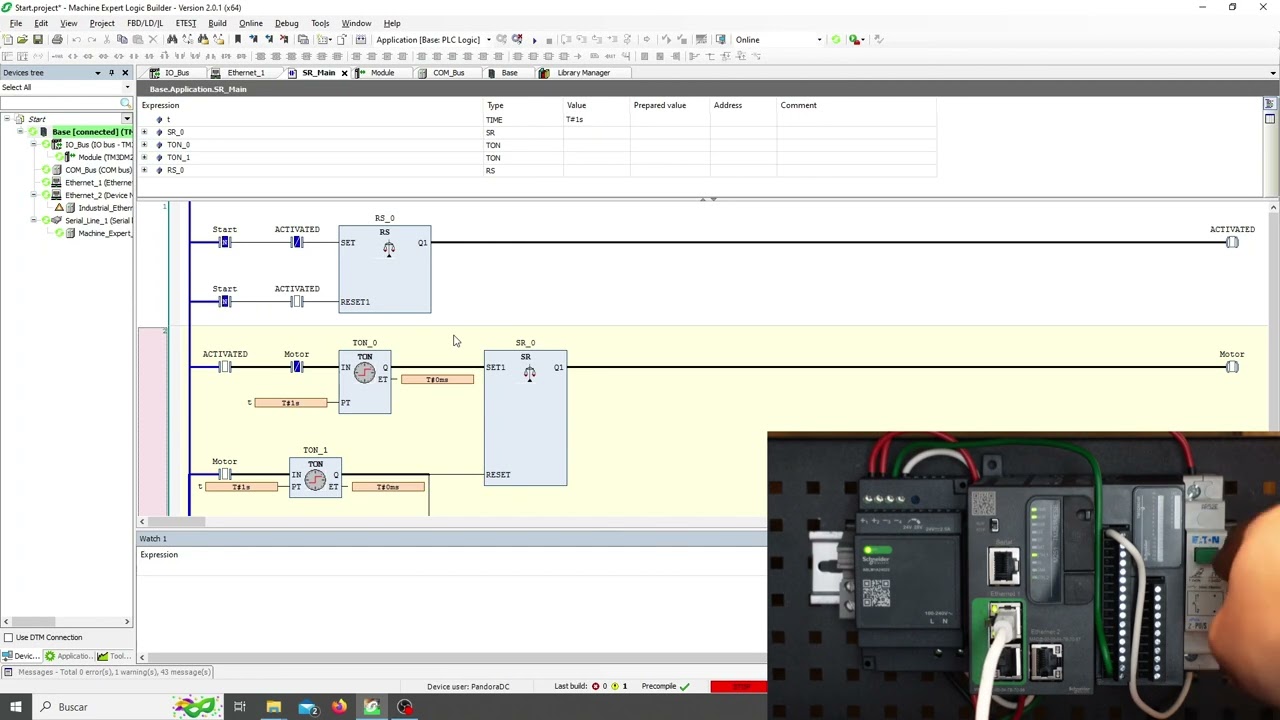This screenshot has width=1280, height=720.
Task: Click the New file toolbar icon
Action: pos(8,39)
